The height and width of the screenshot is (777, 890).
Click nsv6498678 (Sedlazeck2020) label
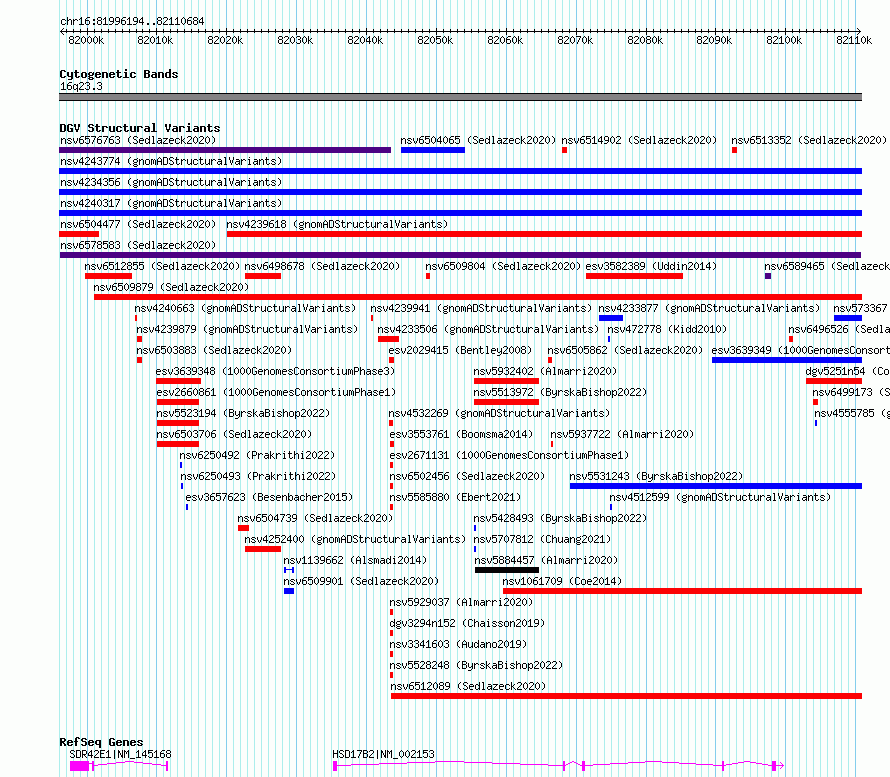tap(322, 266)
